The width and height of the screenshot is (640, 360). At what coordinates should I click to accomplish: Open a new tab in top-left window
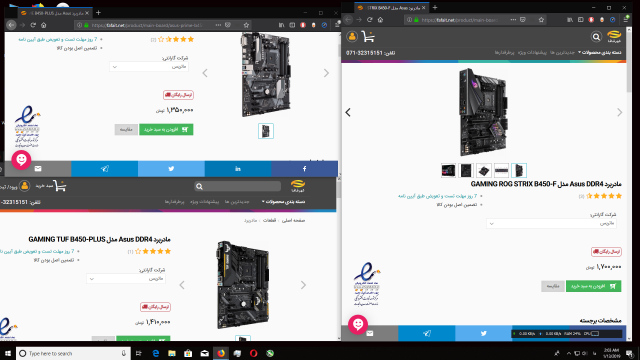[x=98, y=13]
